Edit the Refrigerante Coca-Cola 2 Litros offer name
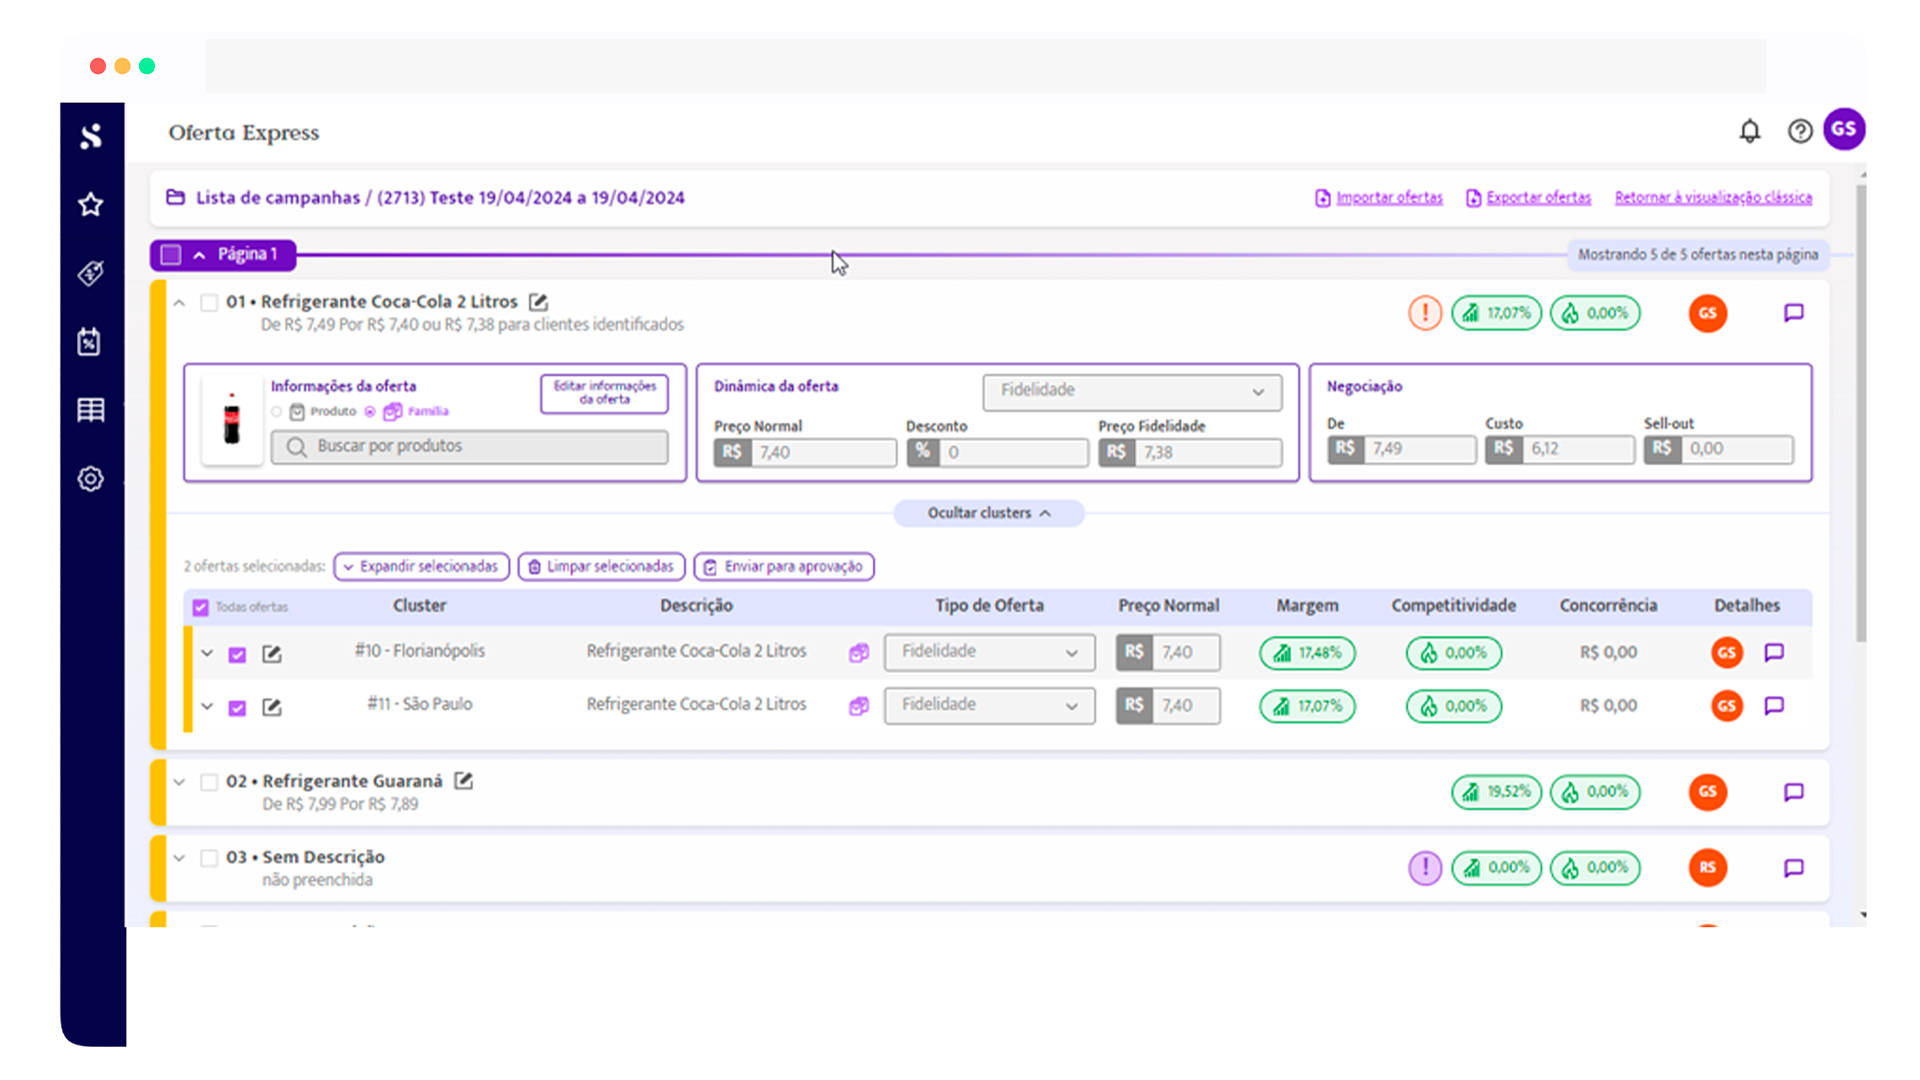Viewport: 1920px width, 1080px height. 538,301
